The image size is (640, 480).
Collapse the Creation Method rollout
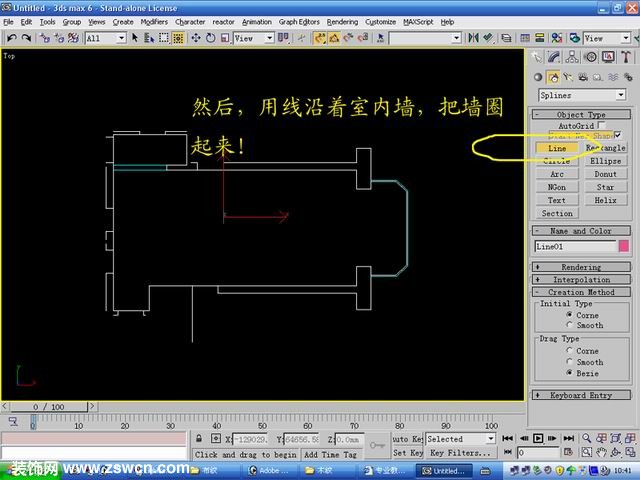tap(581, 292)
